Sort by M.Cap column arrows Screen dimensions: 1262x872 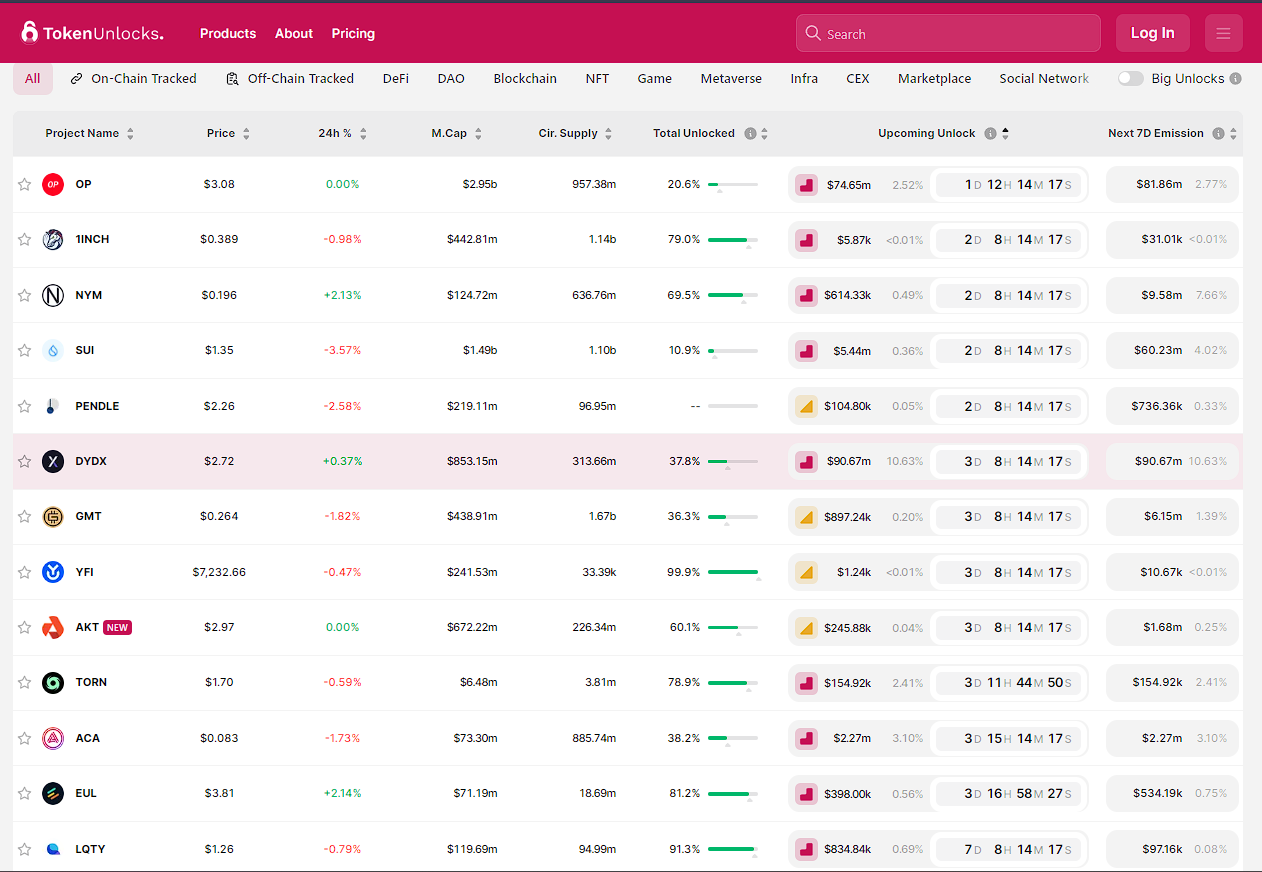click(x=478, y=134)
